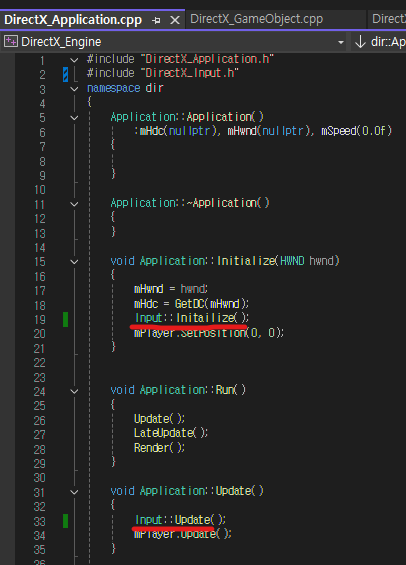
Task: Collapse the #include block at line 1
Action: pyautogui.click(x=74, y=60)
